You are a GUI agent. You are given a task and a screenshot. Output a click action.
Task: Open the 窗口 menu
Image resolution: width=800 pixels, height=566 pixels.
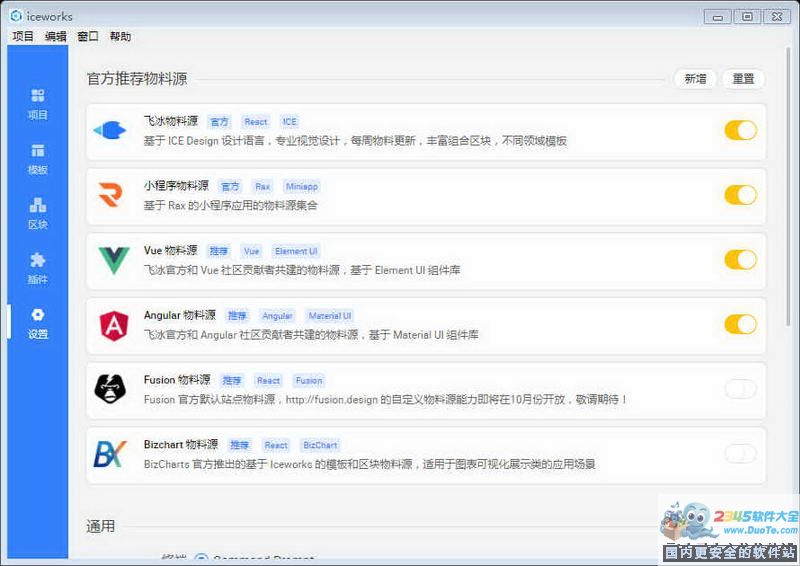click(x=88, y=36)
